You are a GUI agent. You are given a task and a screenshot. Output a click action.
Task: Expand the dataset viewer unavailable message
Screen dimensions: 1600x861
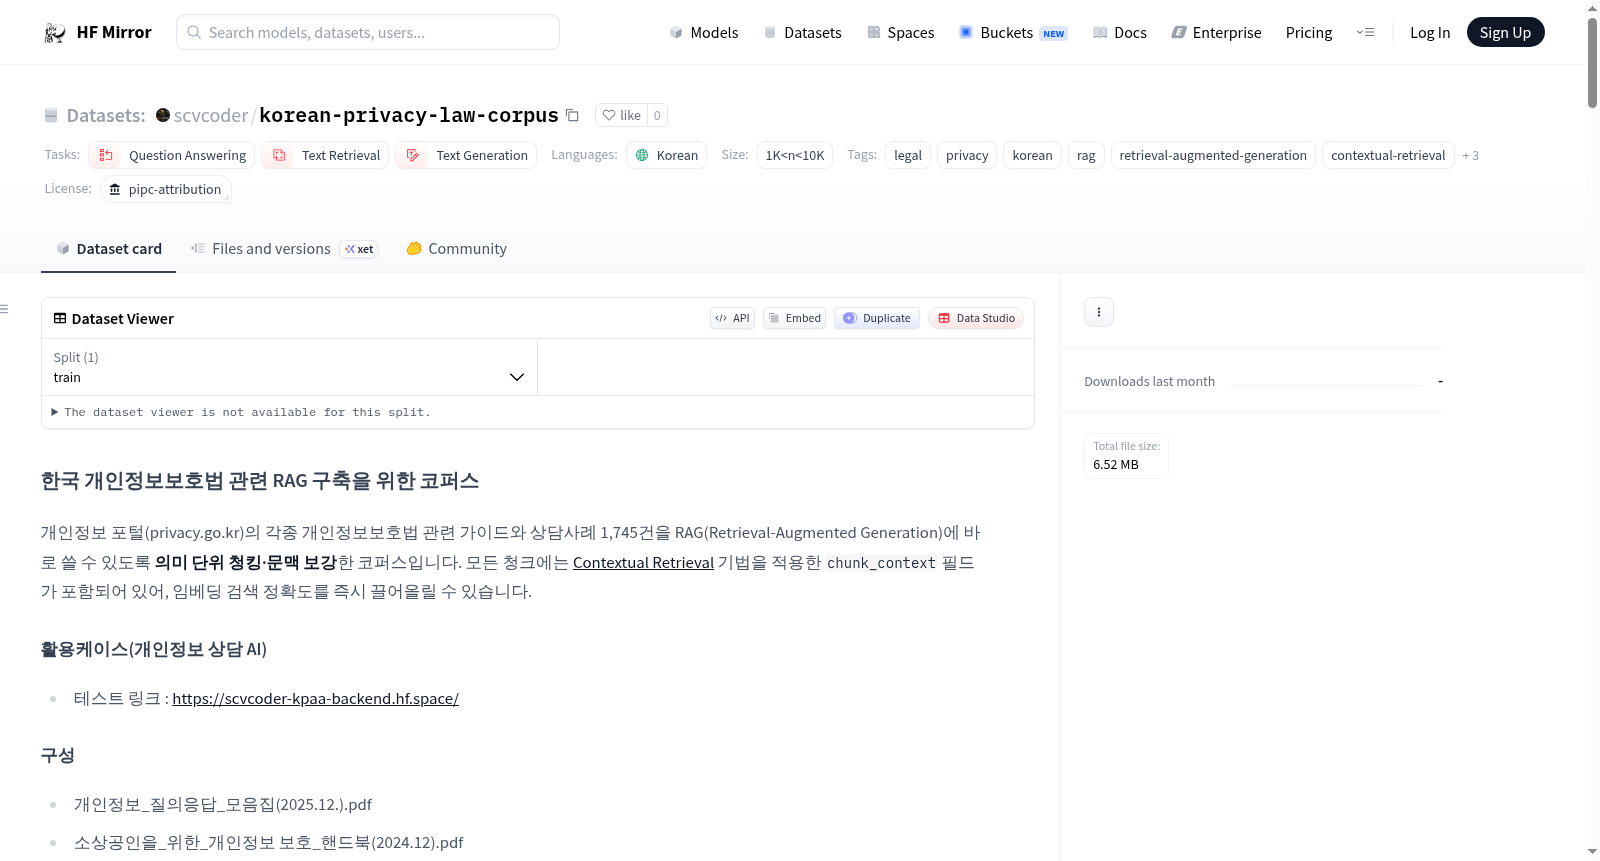coord(241,412)
